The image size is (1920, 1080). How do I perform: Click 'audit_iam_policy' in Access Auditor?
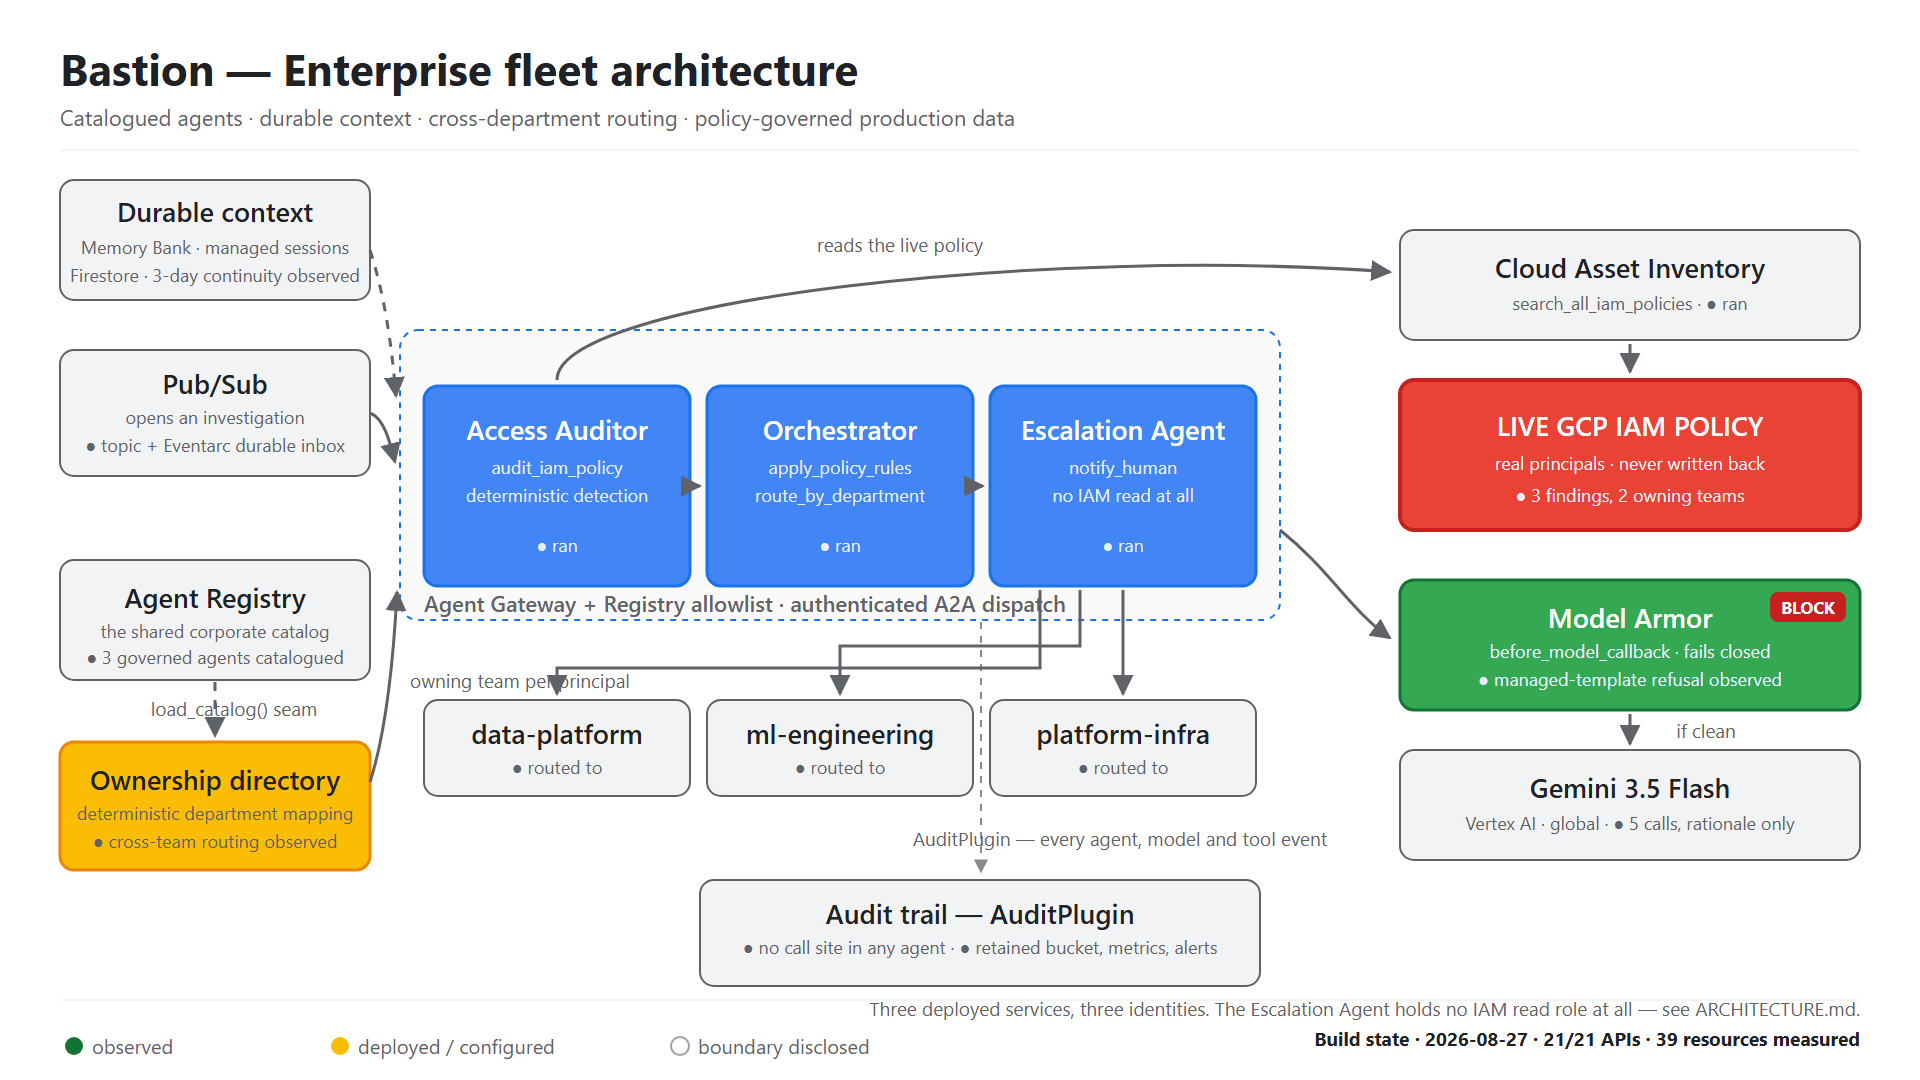click(x=557, y=468)
